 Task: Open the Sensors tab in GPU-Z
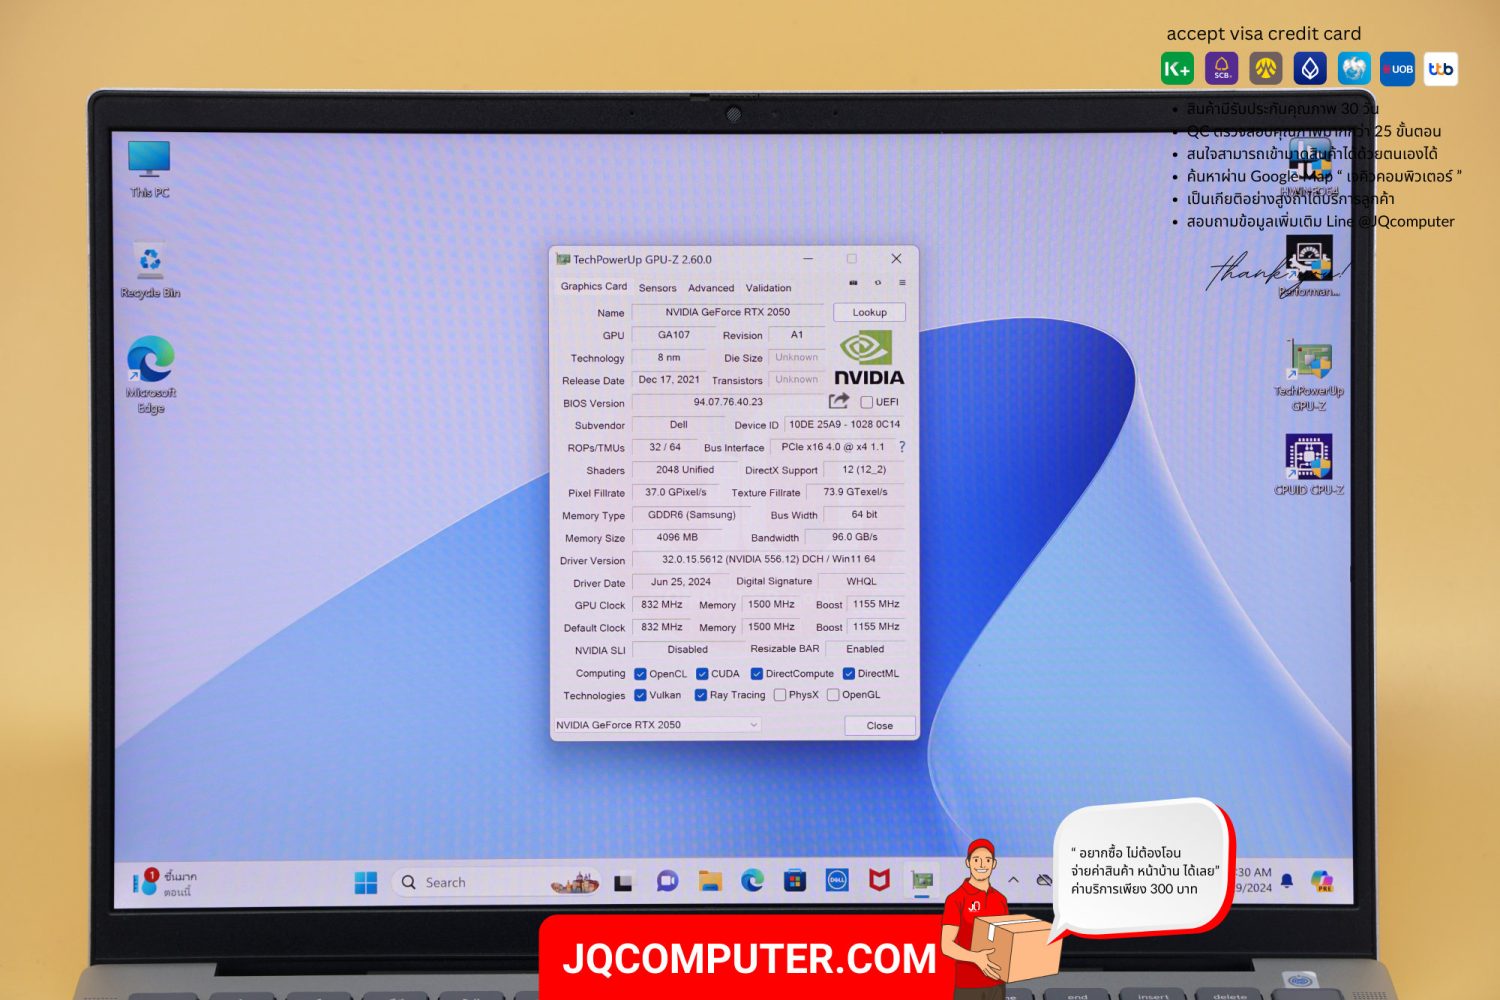[657, 288]
